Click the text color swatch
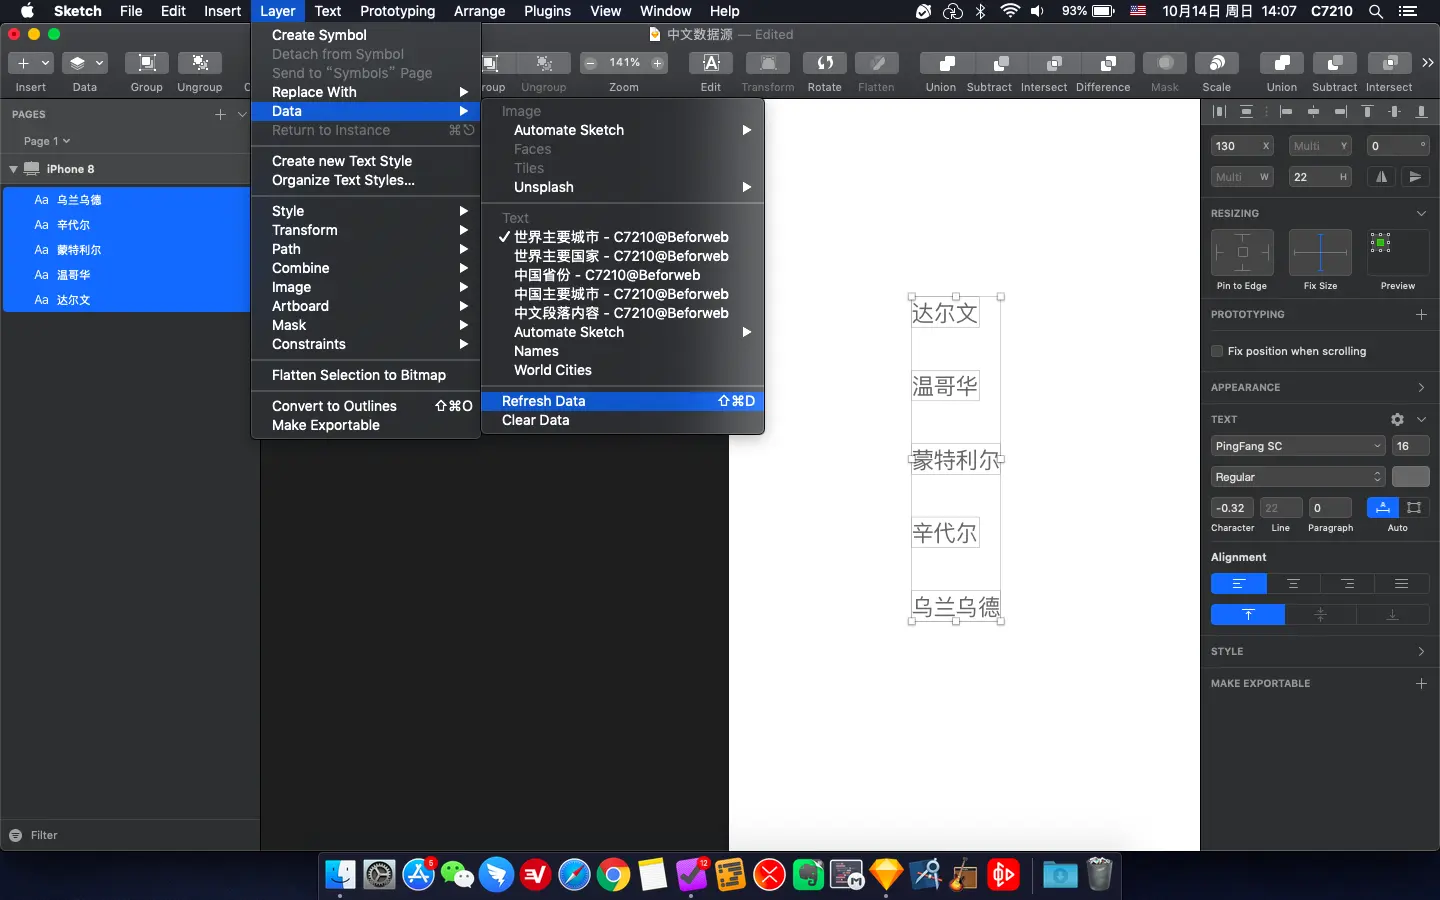Screen dimensions: 1440x900 (x=1411, y=477)
